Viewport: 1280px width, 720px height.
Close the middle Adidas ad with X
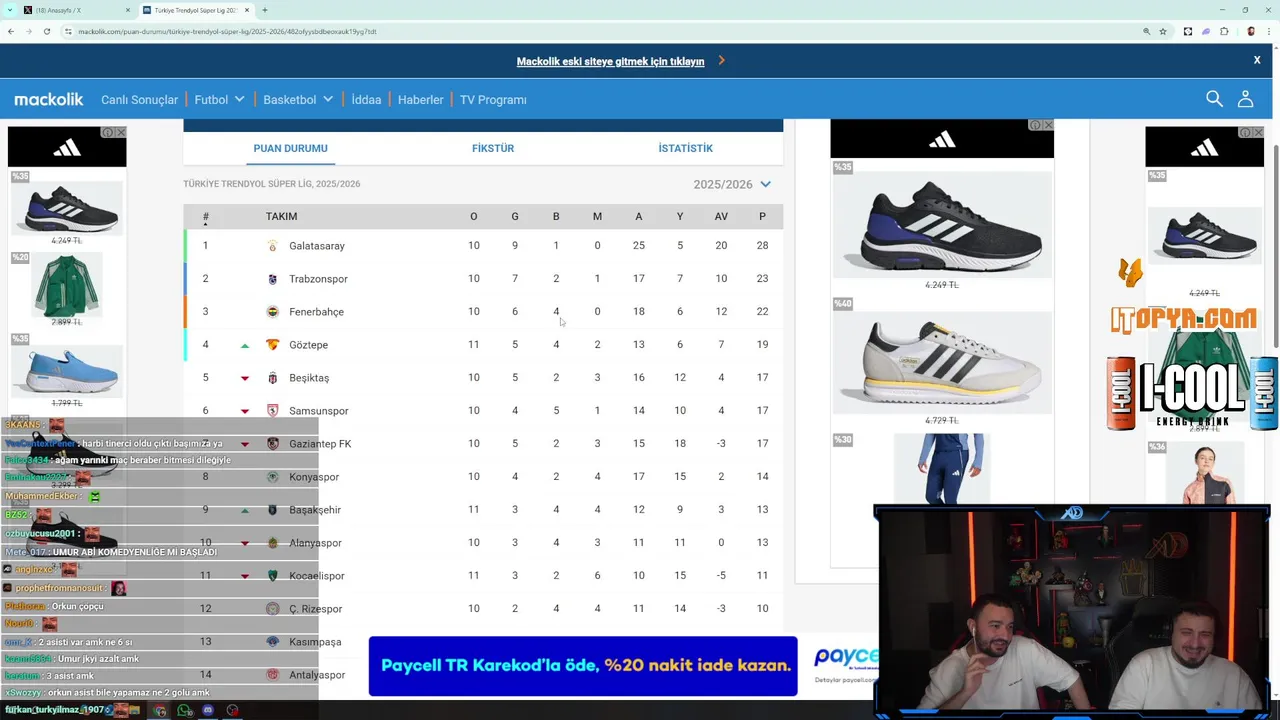pyautogui.click(x=1047, y=125)
